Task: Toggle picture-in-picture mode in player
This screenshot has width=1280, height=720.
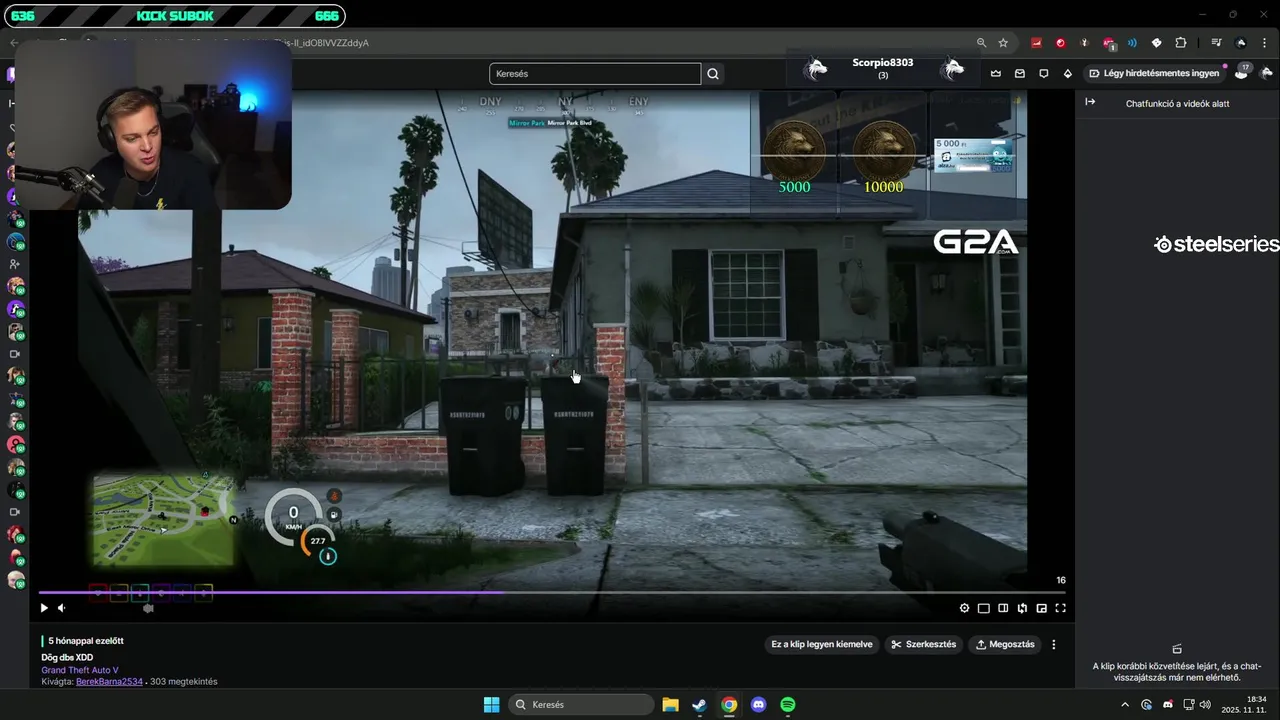Action: tap(1041, 608)
